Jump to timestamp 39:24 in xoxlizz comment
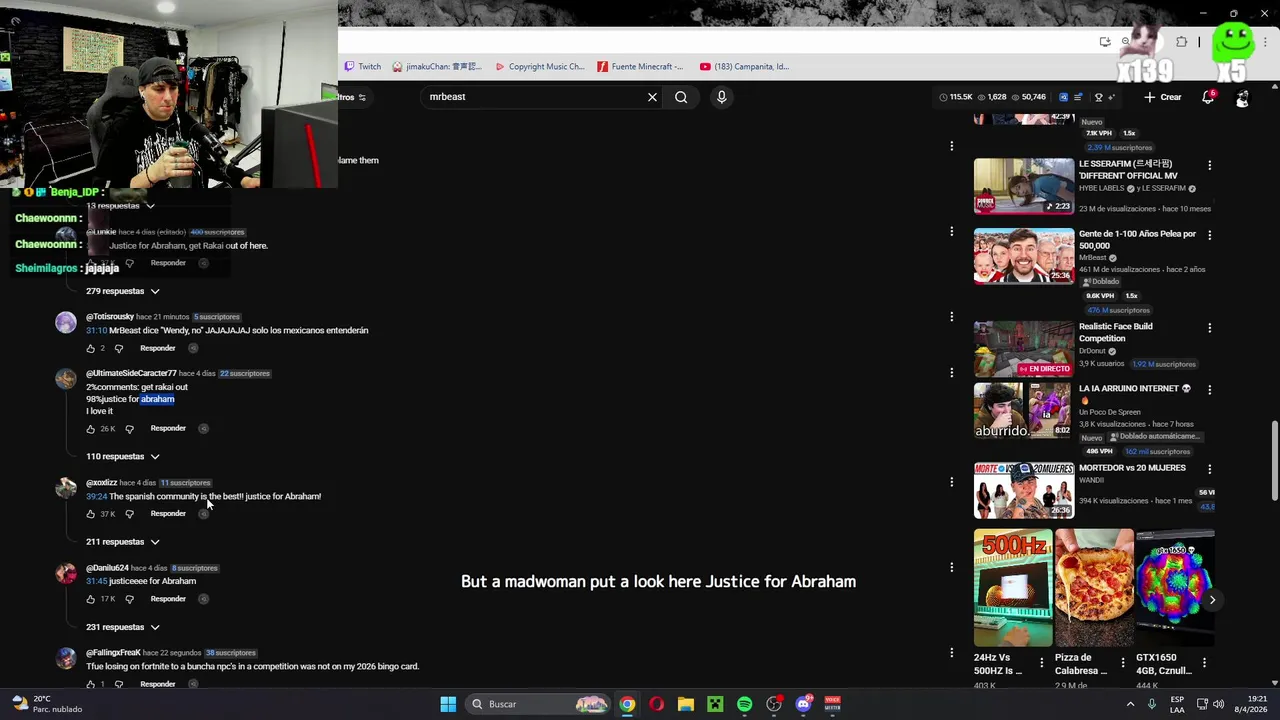This screenshot has width=1280, height=720. click(x=96, y=496)
